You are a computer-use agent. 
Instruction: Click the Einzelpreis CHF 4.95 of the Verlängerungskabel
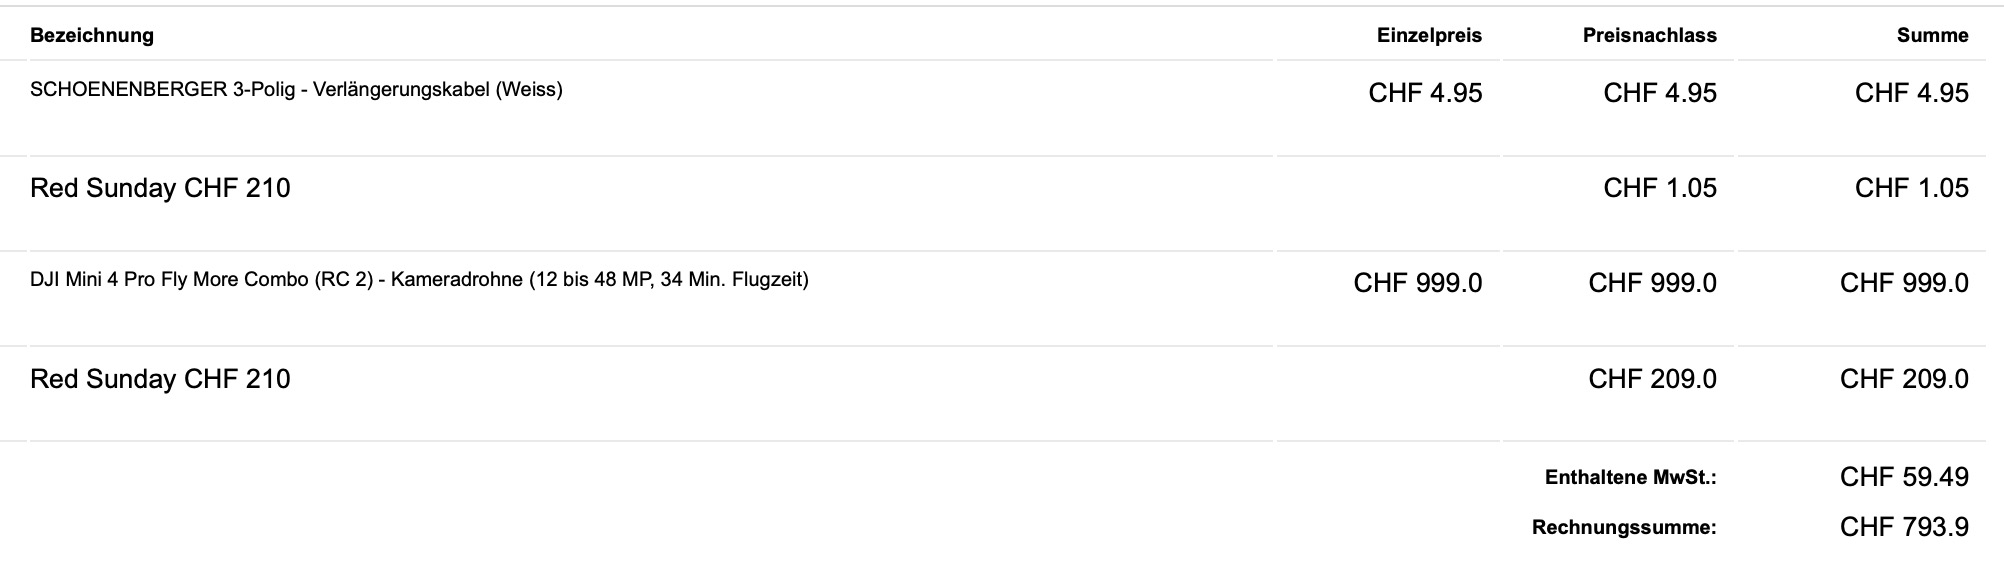click(1425, 93)
